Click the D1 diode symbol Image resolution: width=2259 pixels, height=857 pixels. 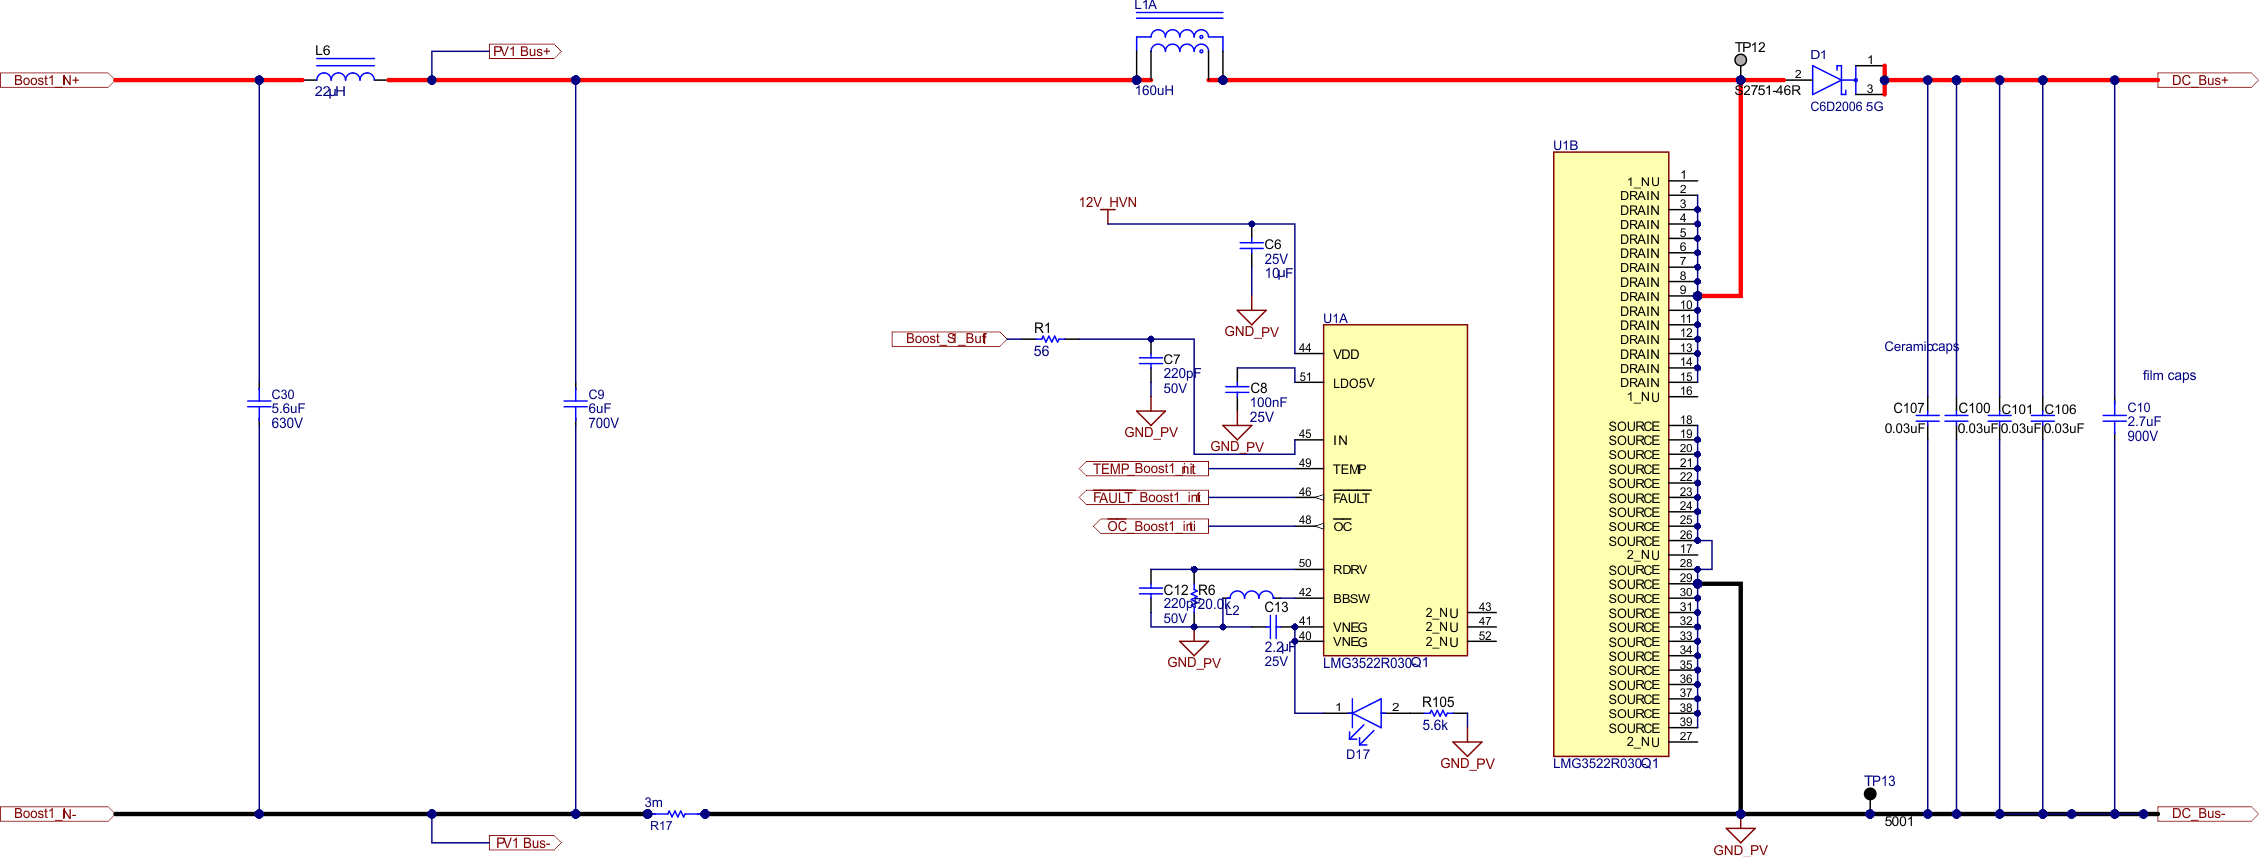(1828, 80)
